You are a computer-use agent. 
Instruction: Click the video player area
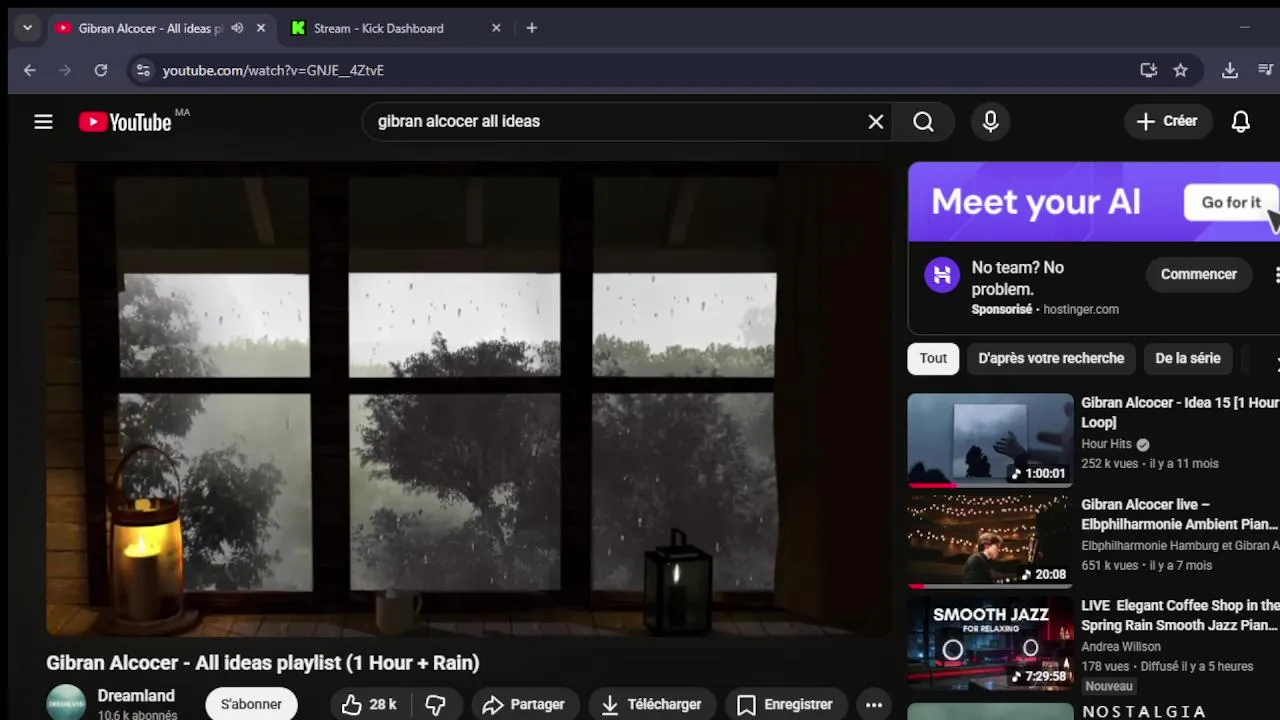(x=469, y=400)
